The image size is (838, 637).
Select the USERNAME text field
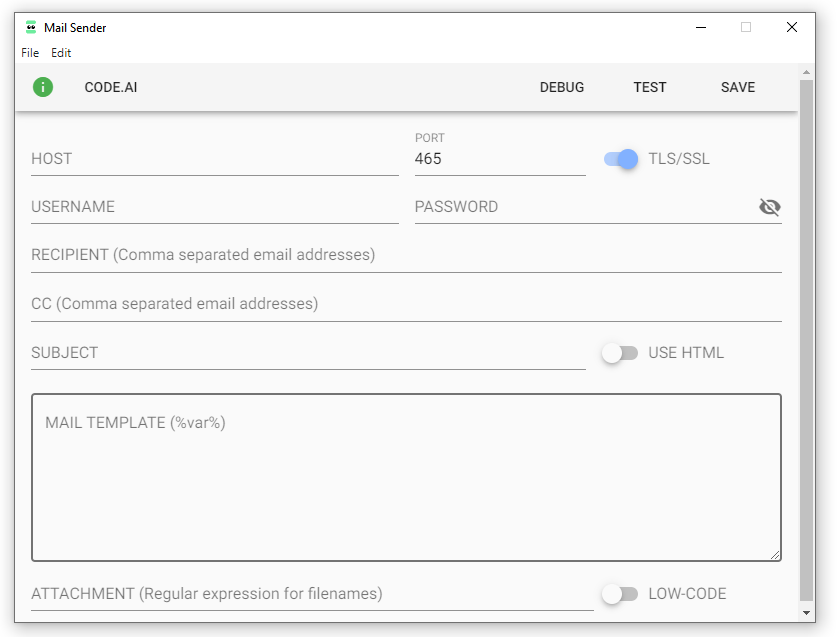click(x=214, y=207)
